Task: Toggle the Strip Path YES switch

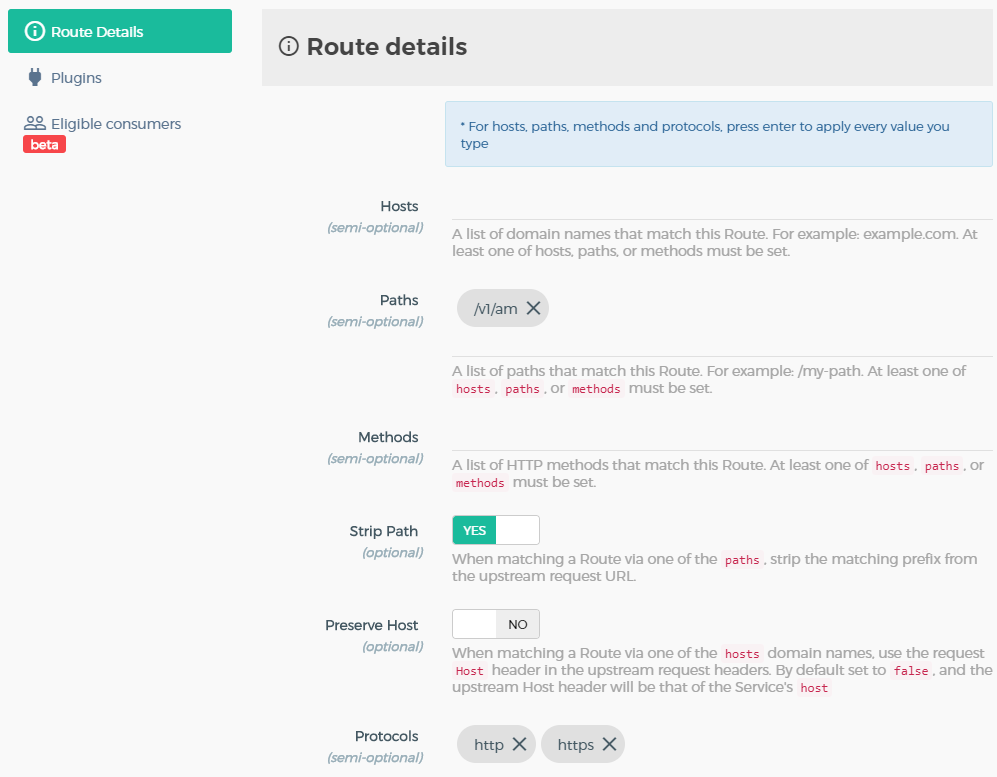Action: coord(496,530)
